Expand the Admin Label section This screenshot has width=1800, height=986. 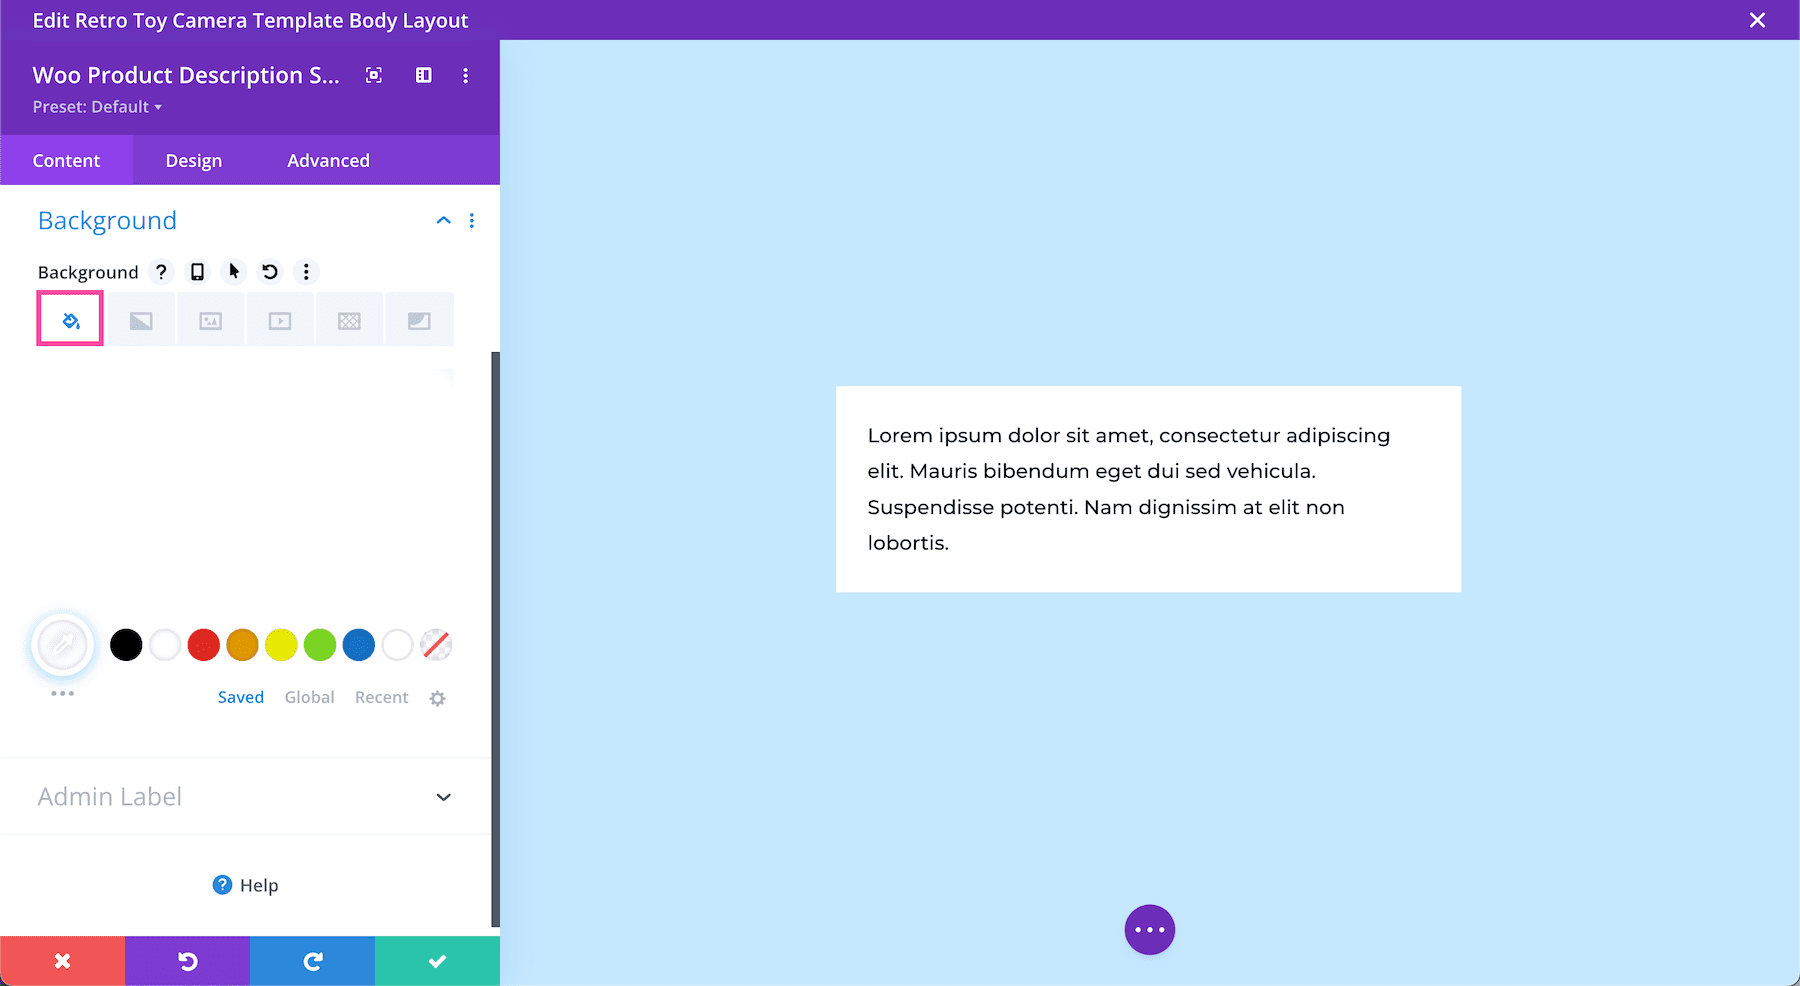443,797
